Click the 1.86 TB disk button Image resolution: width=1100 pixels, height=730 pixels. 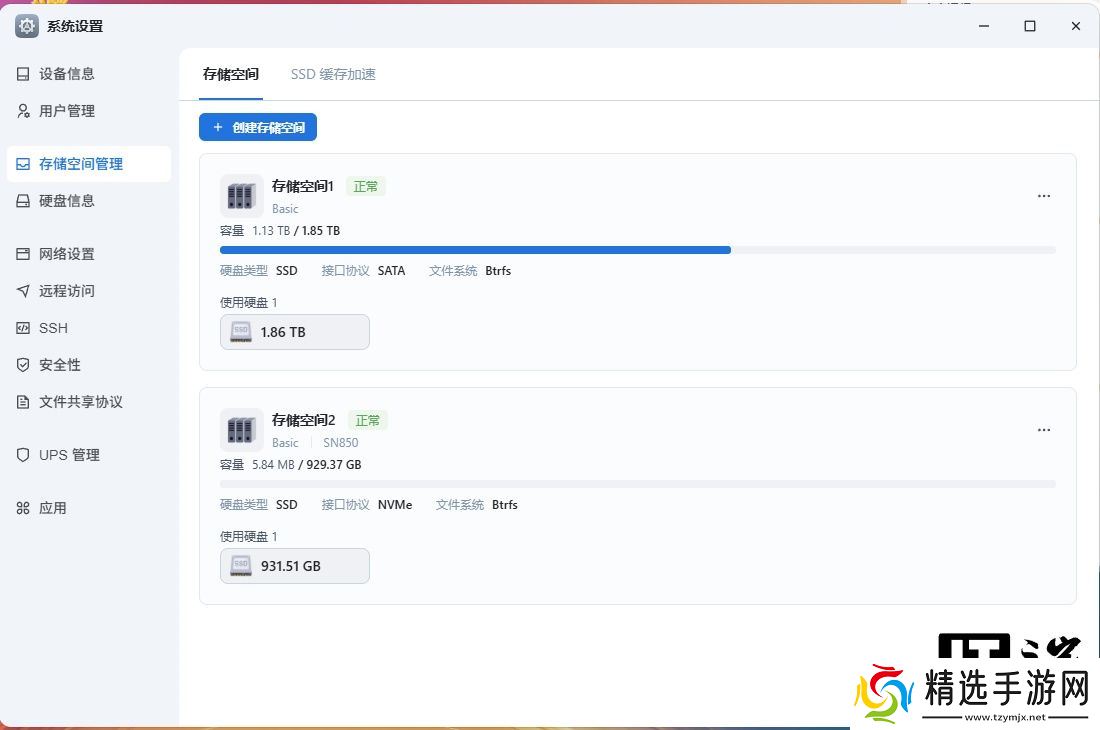pyautogui.click(x=295, y=332)
